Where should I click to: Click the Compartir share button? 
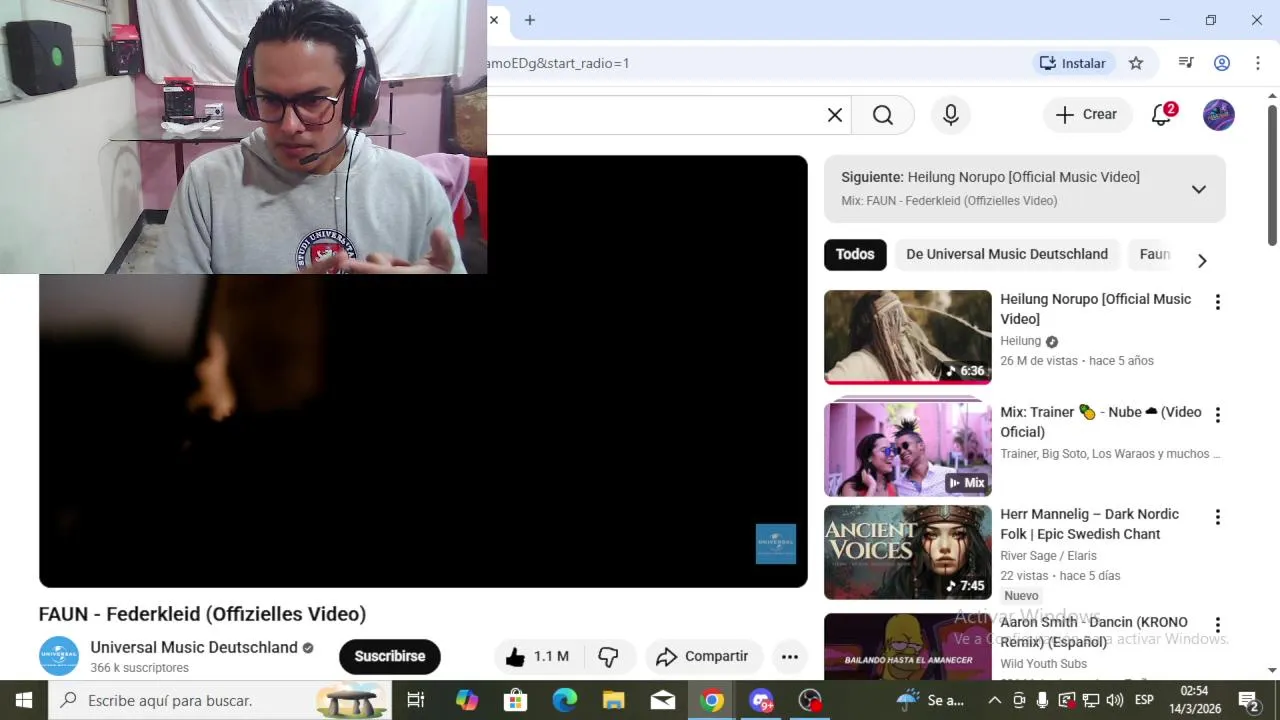point(703,656)
